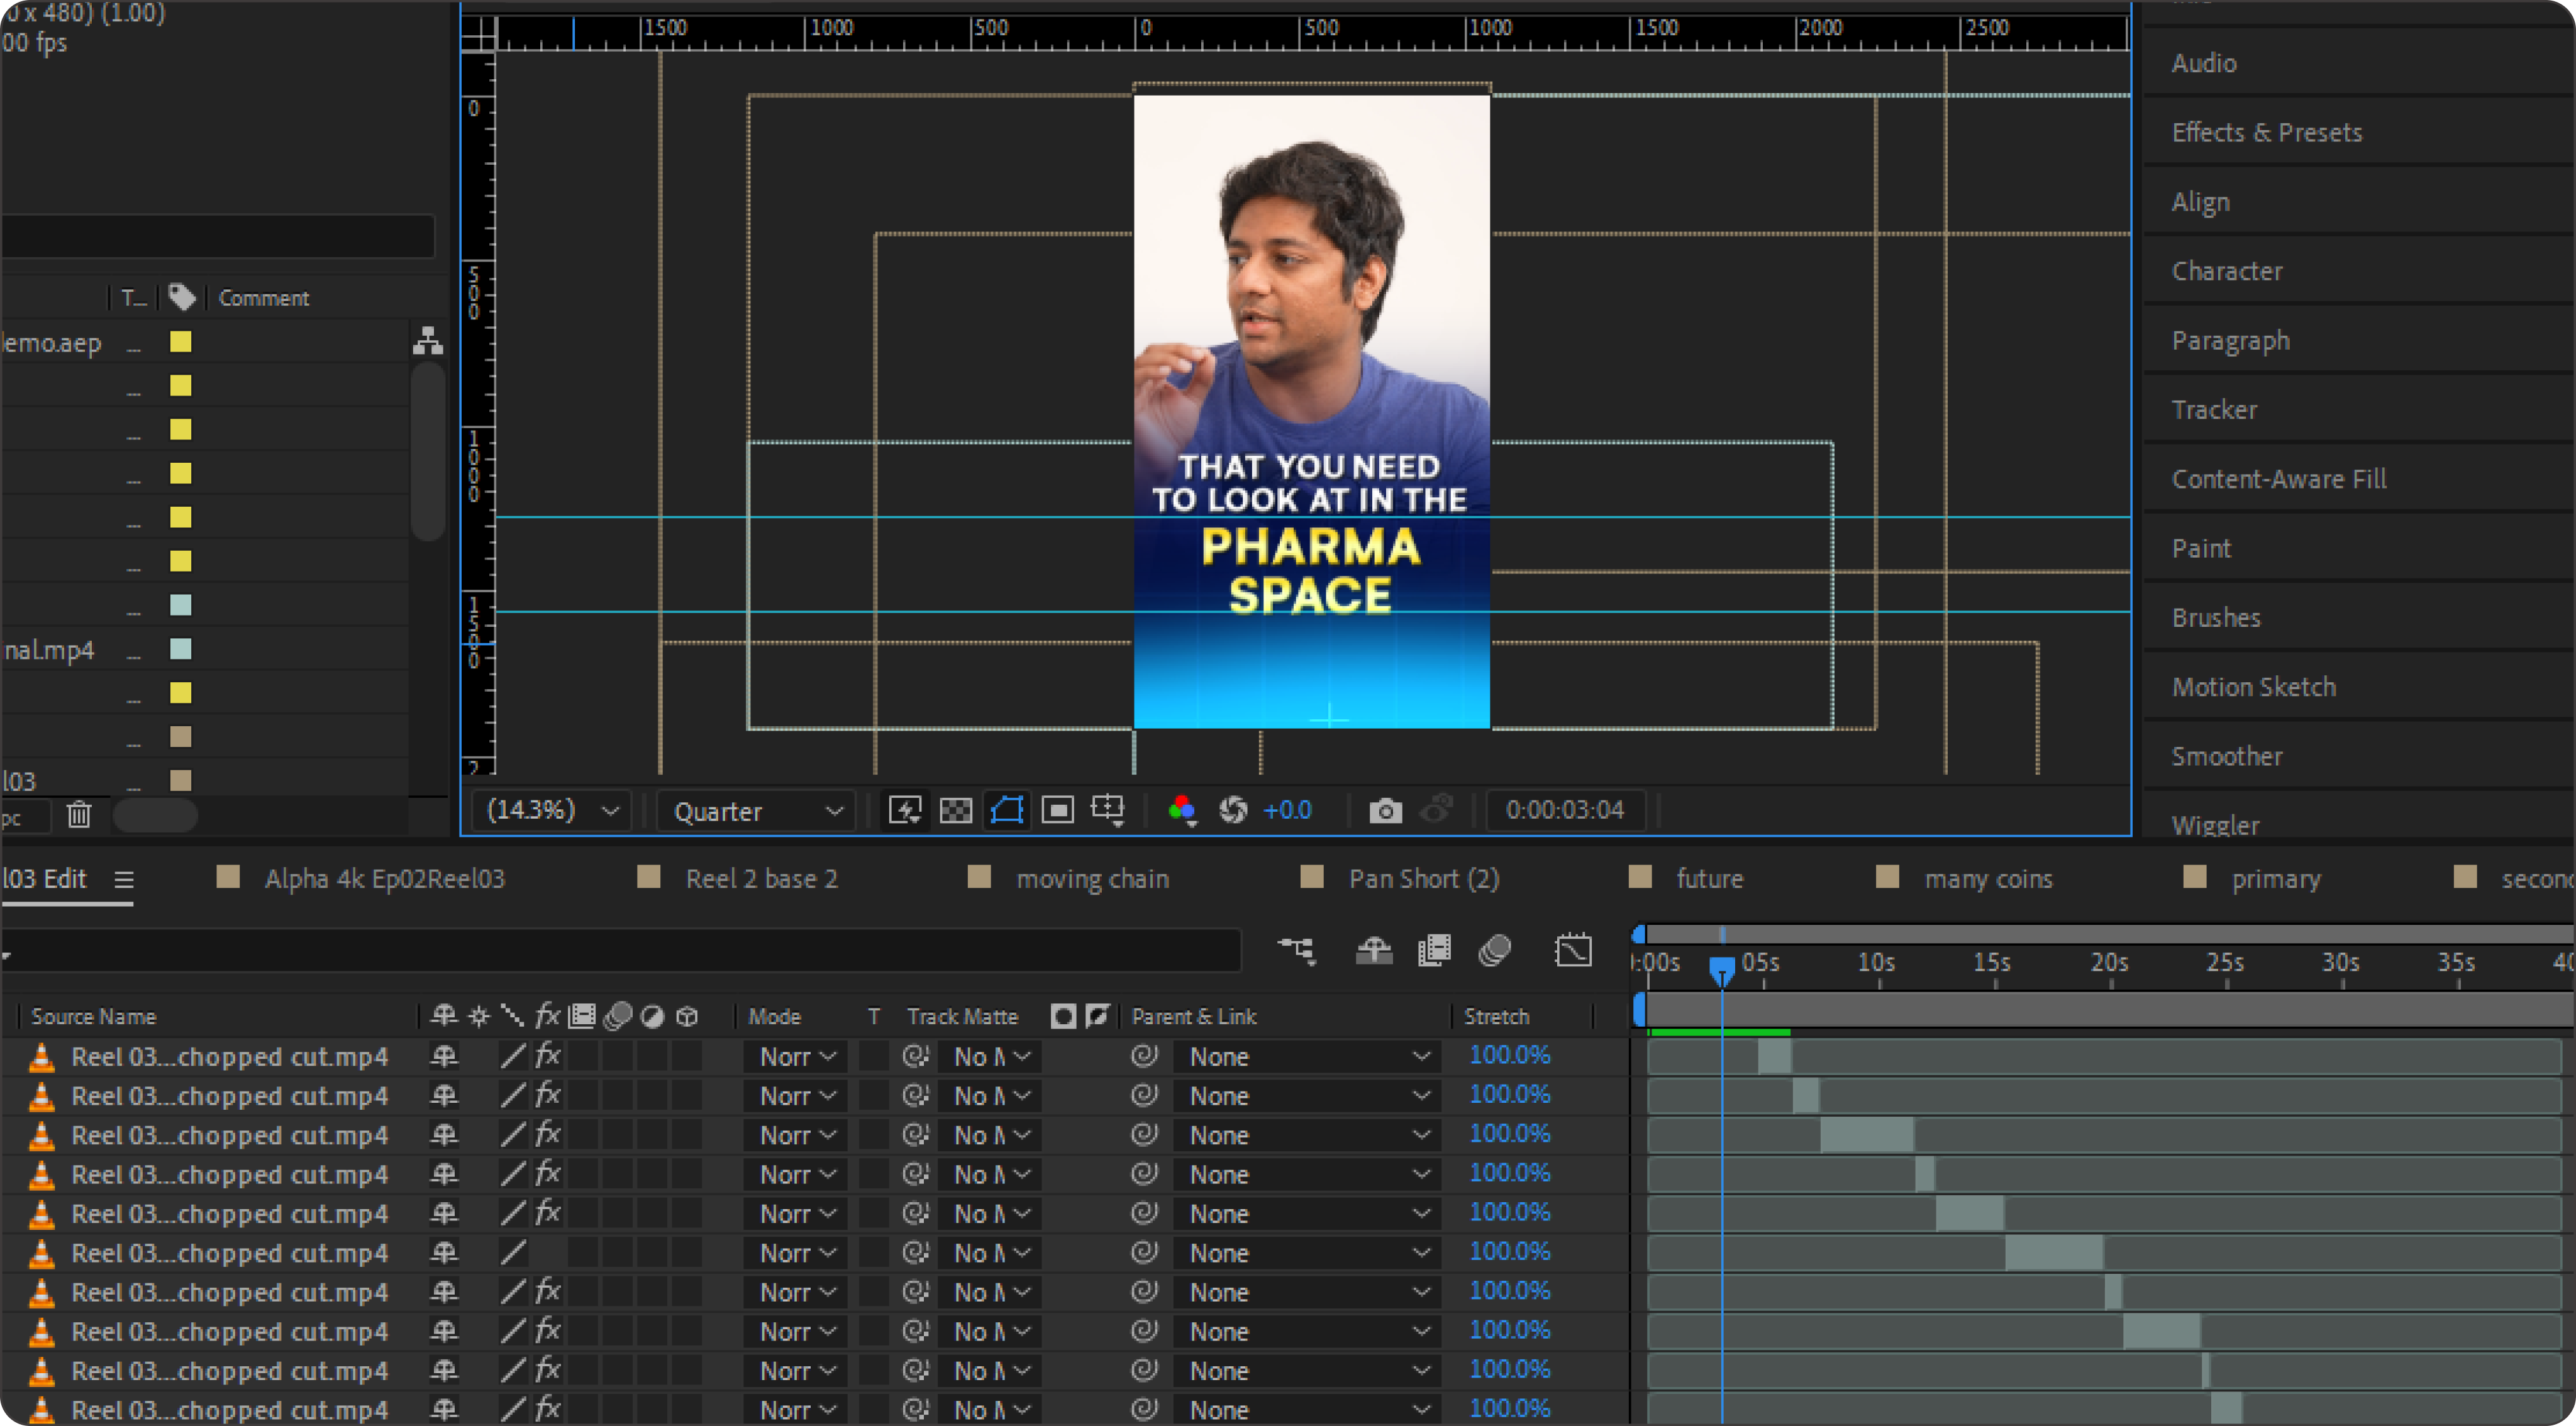Open the l03 Edit panel menu
This screenshot has height=1426, width=2576.
pyautogui.click(x=124, y=879)
